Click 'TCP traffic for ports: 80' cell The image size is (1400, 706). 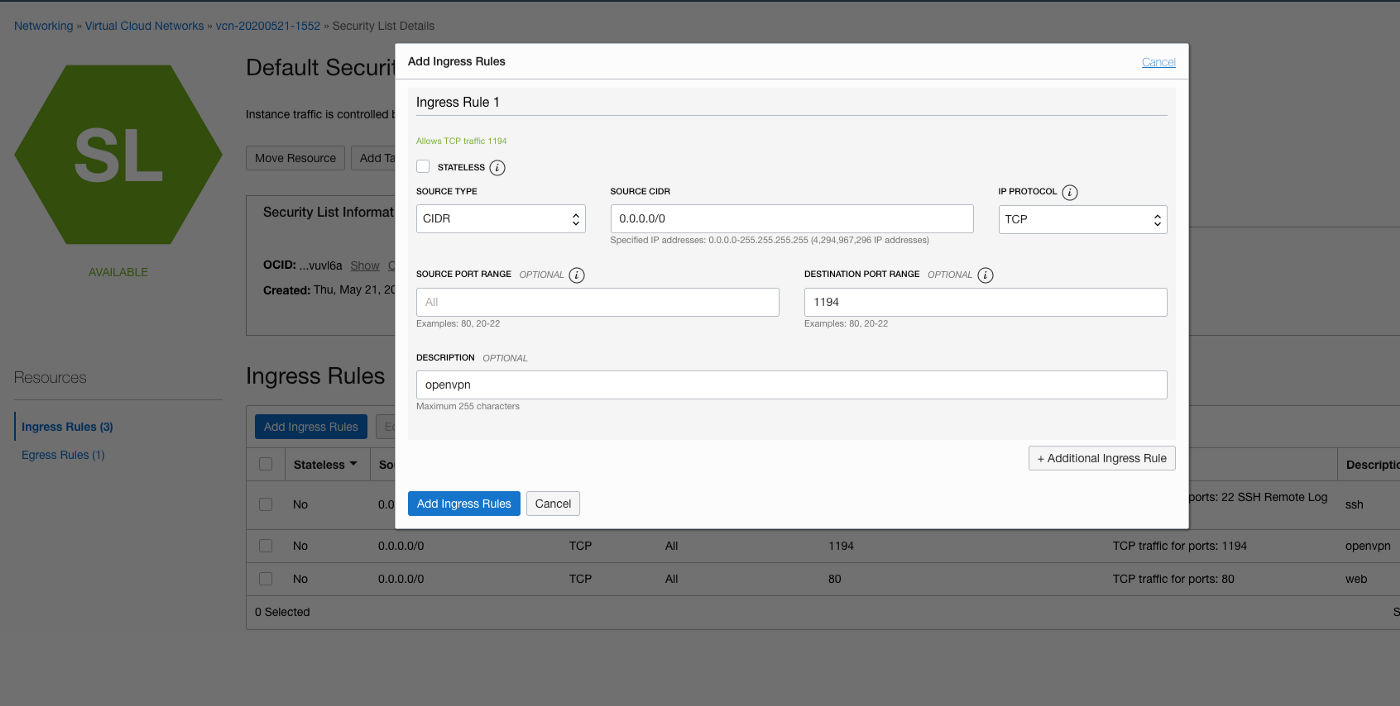[1173, 579]
